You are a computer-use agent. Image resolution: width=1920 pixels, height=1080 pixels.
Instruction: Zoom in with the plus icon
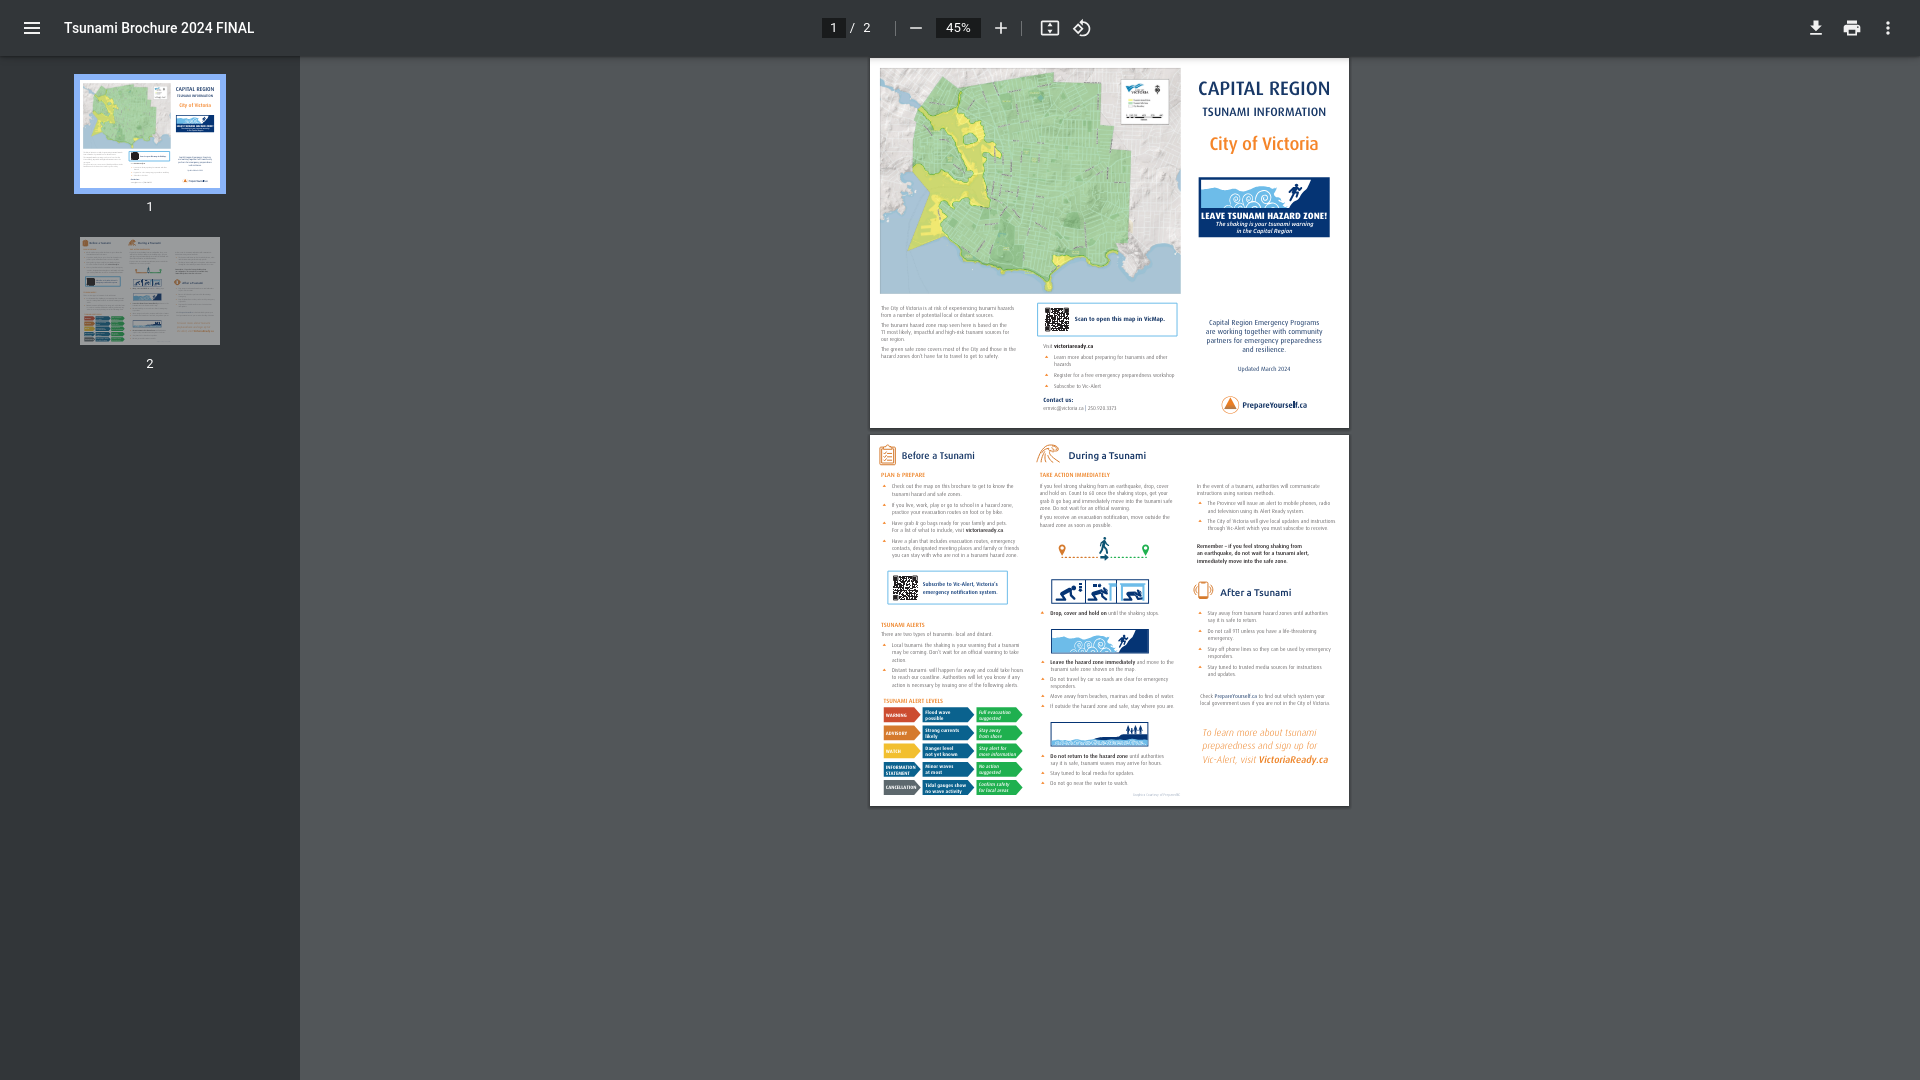[x=1001, y=28]
